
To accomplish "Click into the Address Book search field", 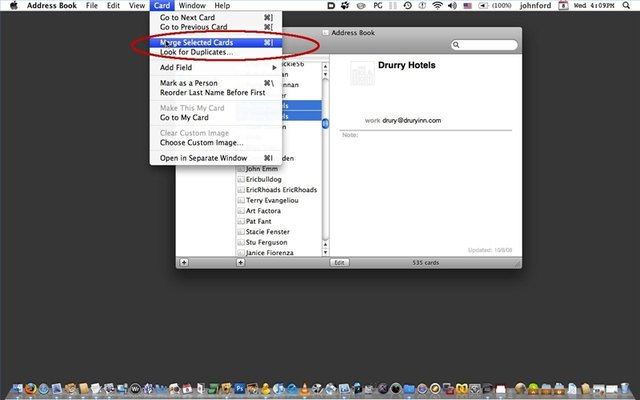I will tap(484, 44).
